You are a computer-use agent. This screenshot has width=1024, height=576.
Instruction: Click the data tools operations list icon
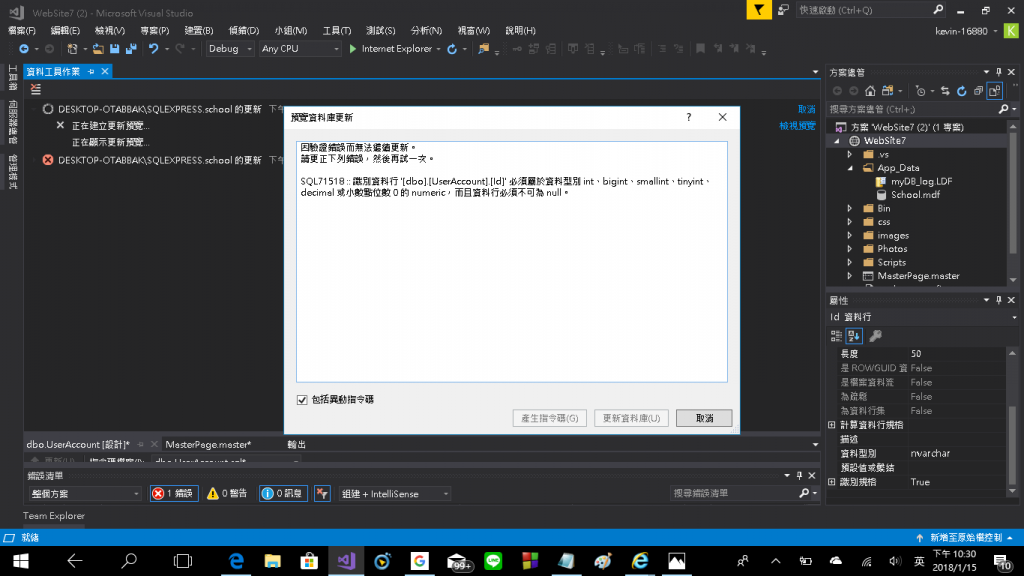pos(36,89)
